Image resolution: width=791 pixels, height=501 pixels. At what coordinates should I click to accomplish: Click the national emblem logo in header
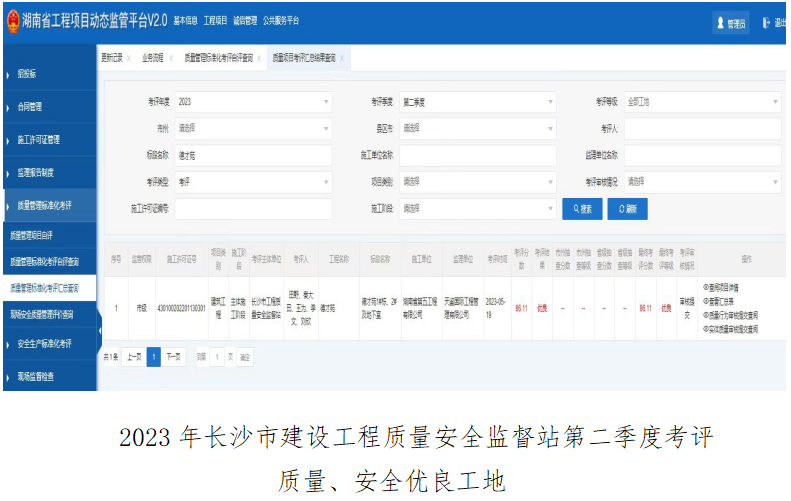pos(13,22)
